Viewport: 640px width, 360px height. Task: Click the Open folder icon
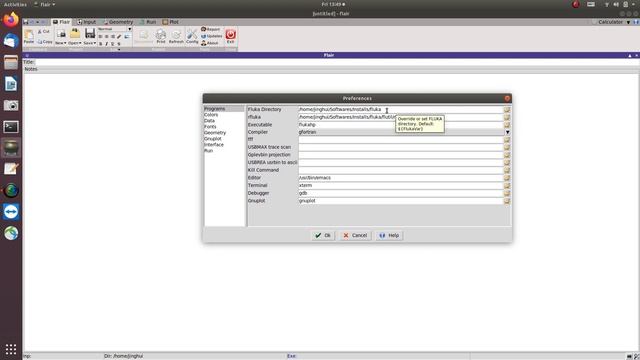click(75, 34)
